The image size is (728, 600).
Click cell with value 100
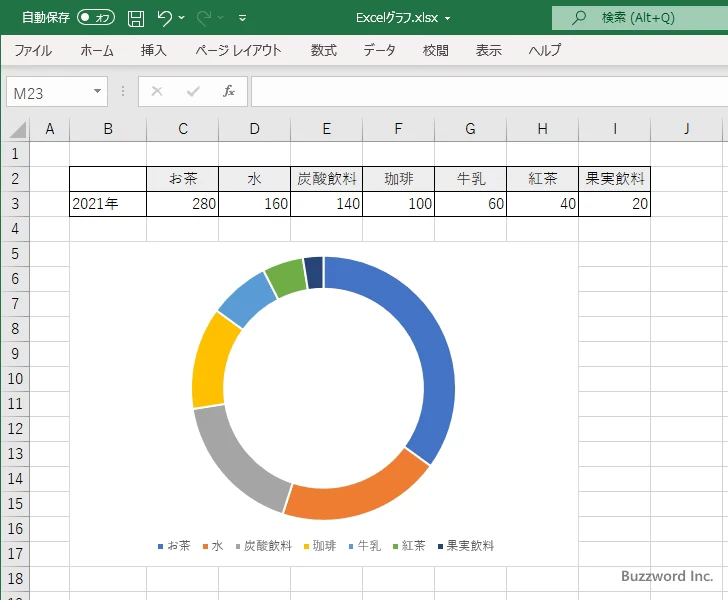(398, 203)
